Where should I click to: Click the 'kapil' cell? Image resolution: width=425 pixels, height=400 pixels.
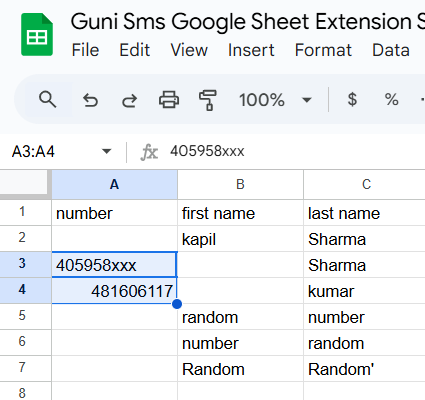(240, 239)
